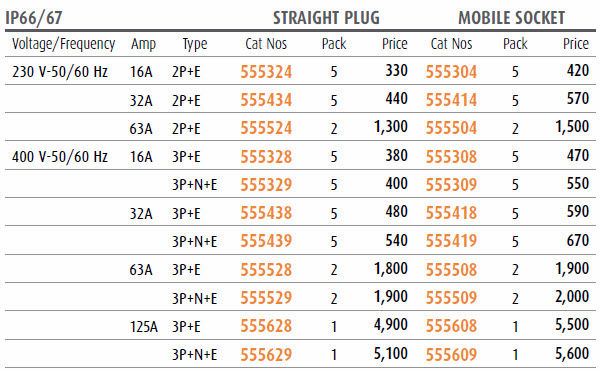The height and width of the screenshot is (370, 600).
Task: Click the STRAIGHT PLUG heading
Action: pos(326,18)
